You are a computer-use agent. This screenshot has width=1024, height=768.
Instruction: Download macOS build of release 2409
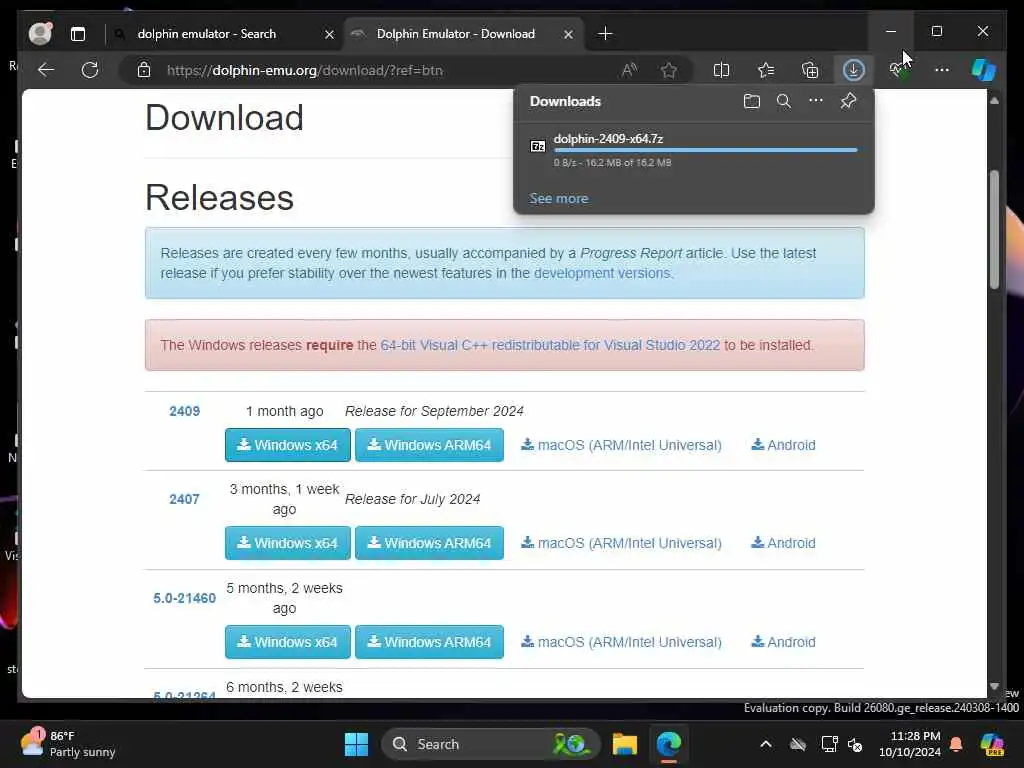point(621,445)
